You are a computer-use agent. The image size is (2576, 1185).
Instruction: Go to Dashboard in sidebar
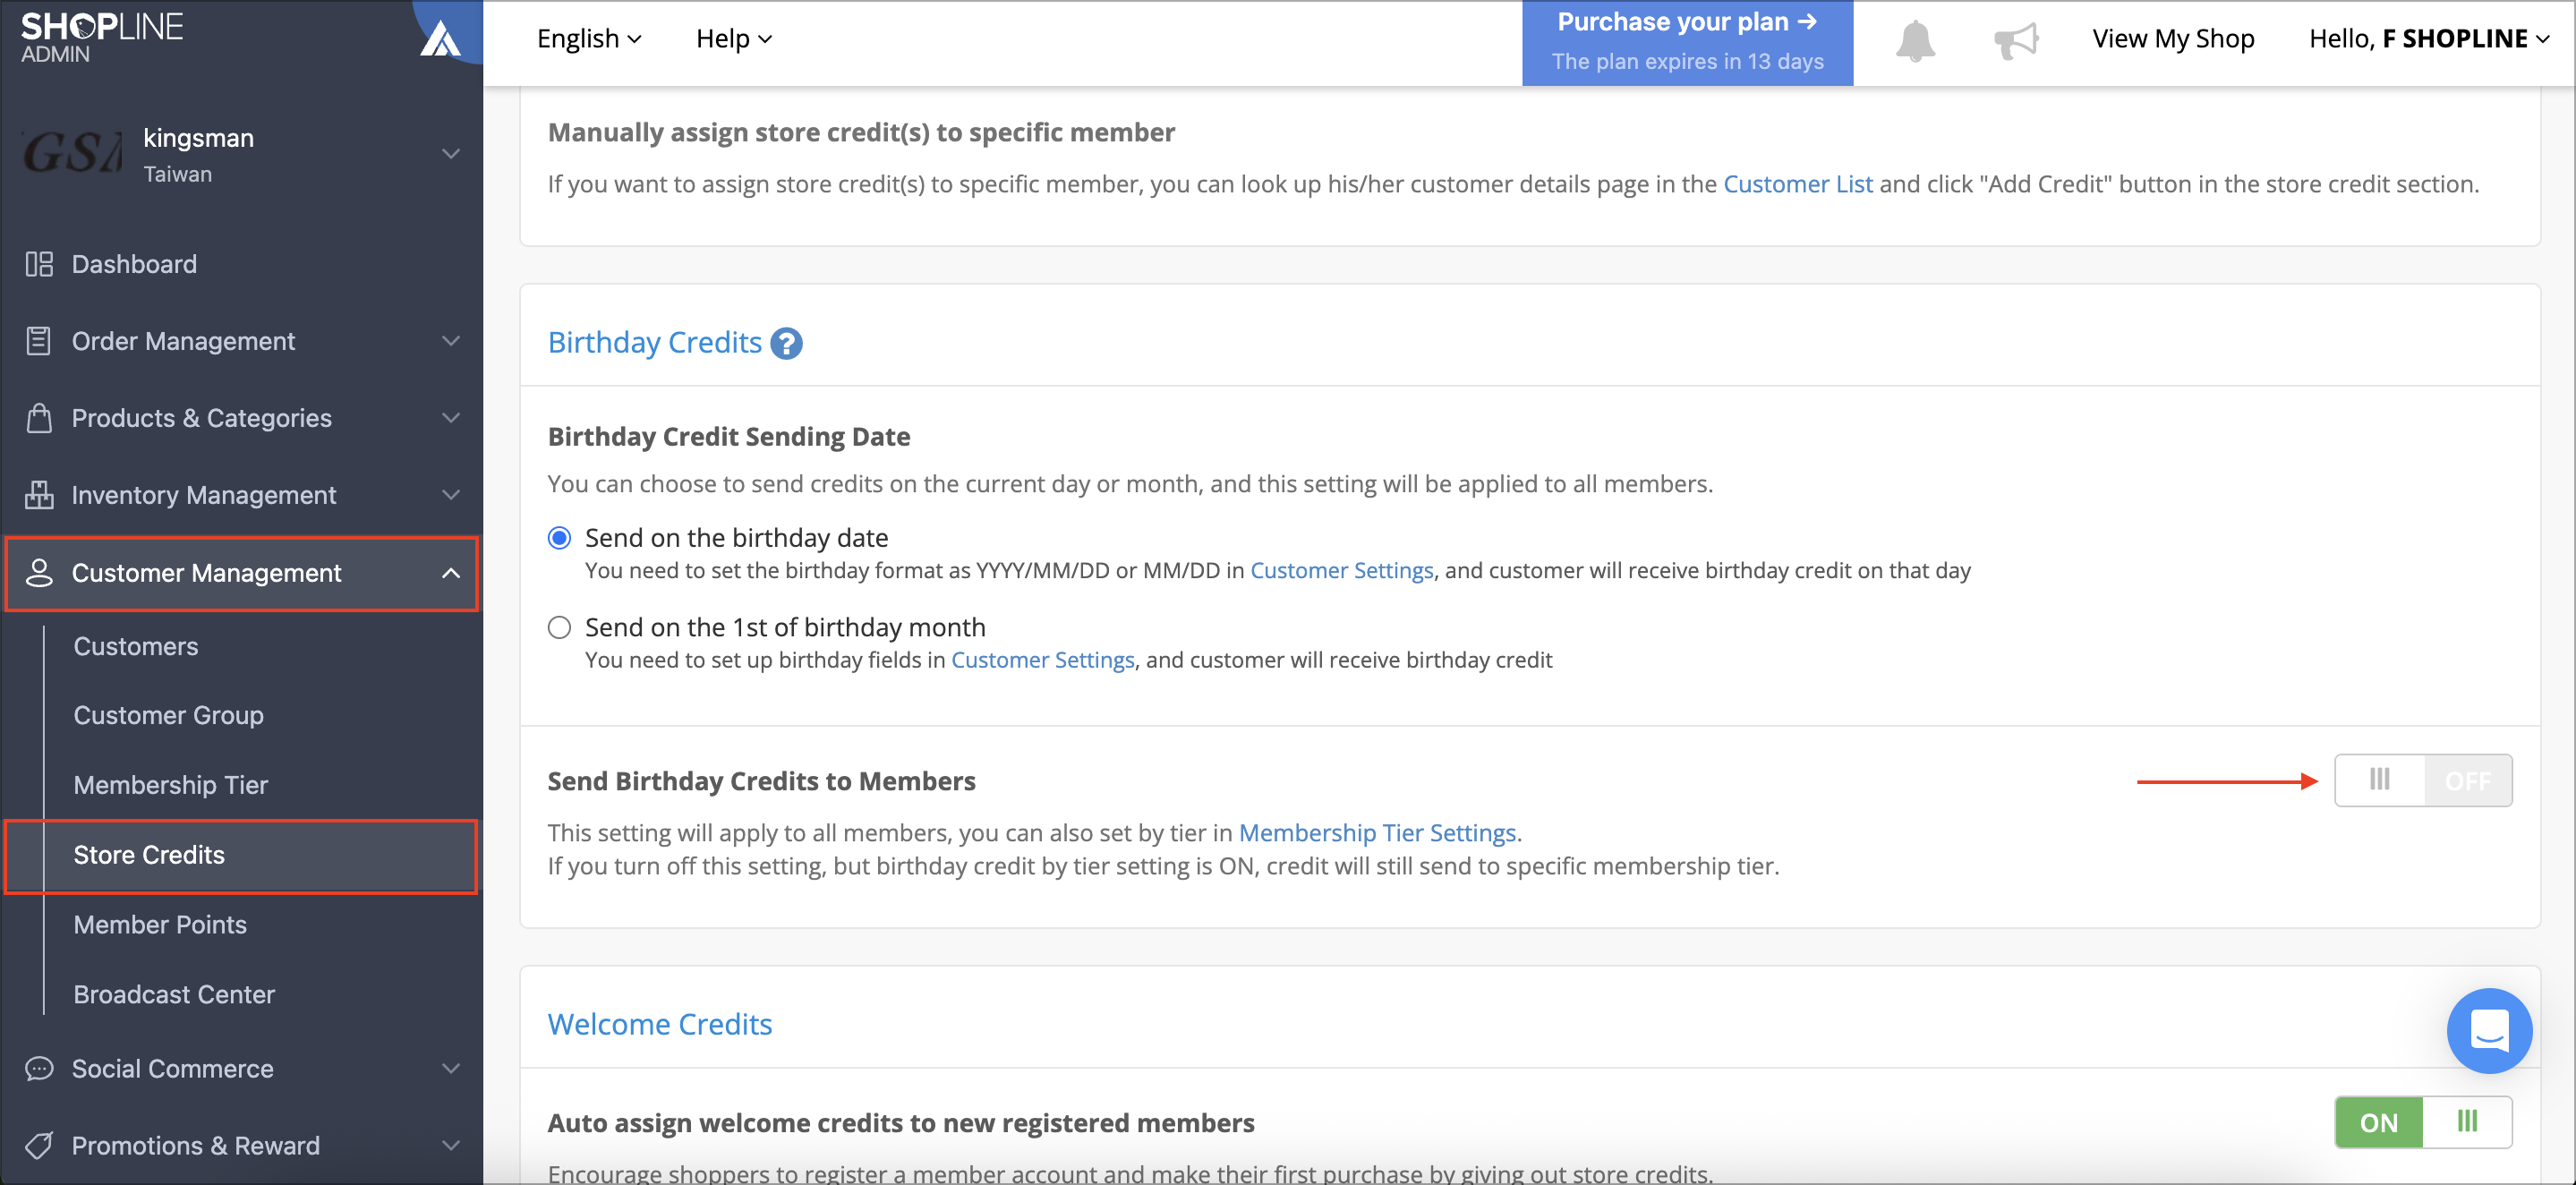coord(134,264)
